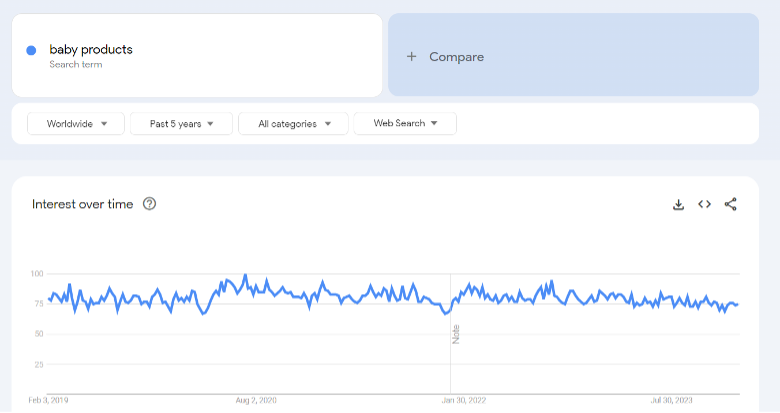This screenshot has width=780, height=413.
Task: Click the Jan 30, 2022 axis label
Action: click(464, 400)
